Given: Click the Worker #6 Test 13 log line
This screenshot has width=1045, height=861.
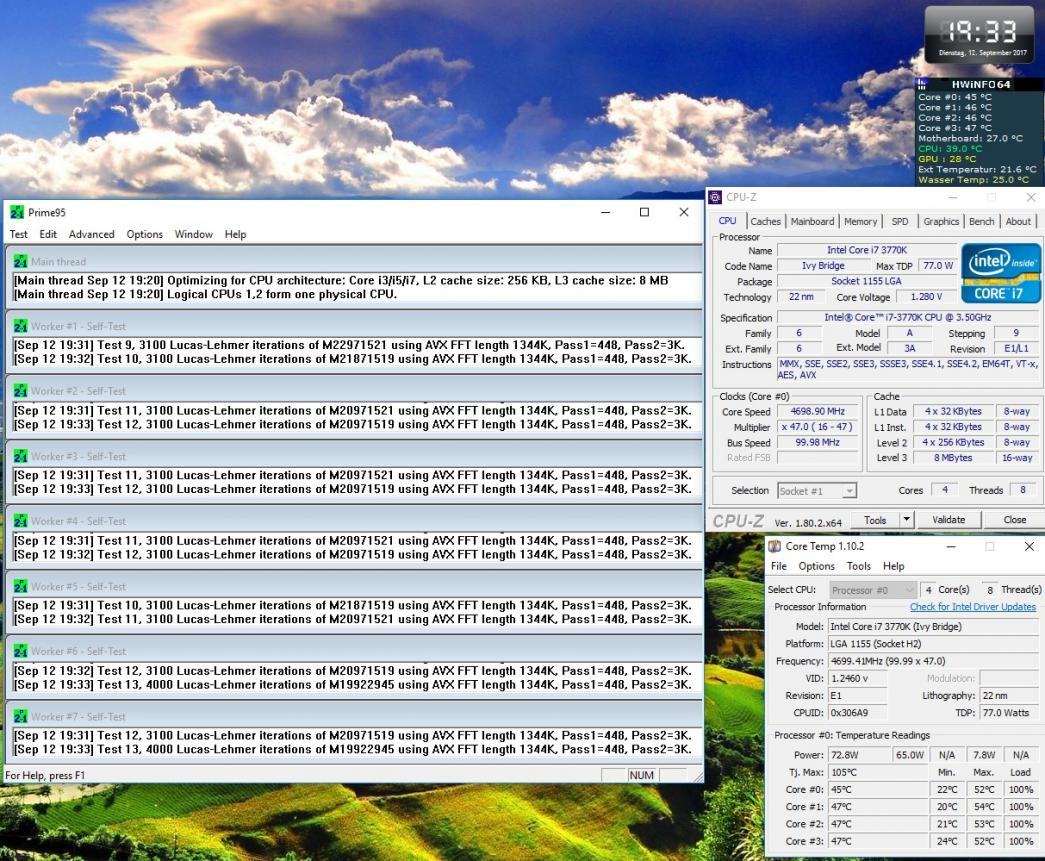Looking at the screenshot, I should tap(353, 684).
